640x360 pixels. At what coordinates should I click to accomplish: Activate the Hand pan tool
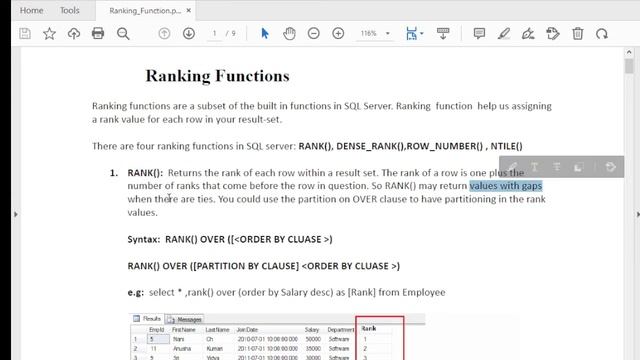click(289, 33)
